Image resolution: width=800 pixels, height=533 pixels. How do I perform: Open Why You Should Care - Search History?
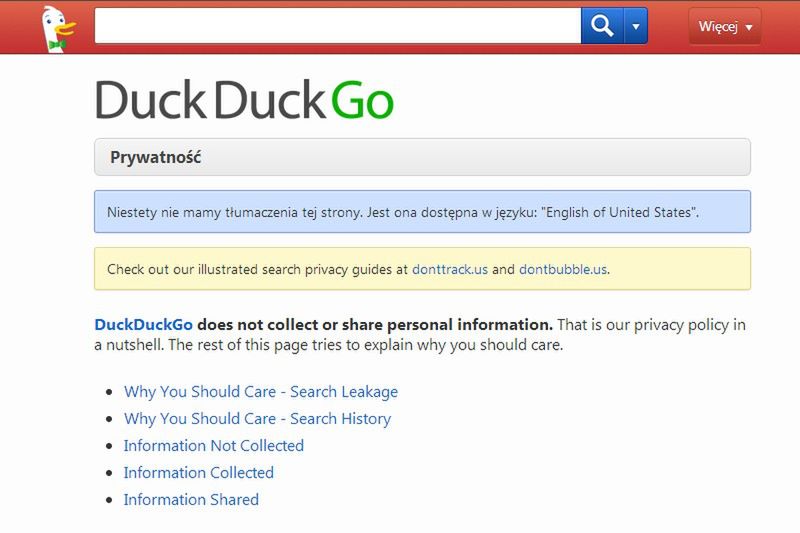click(x=258, y=419)
